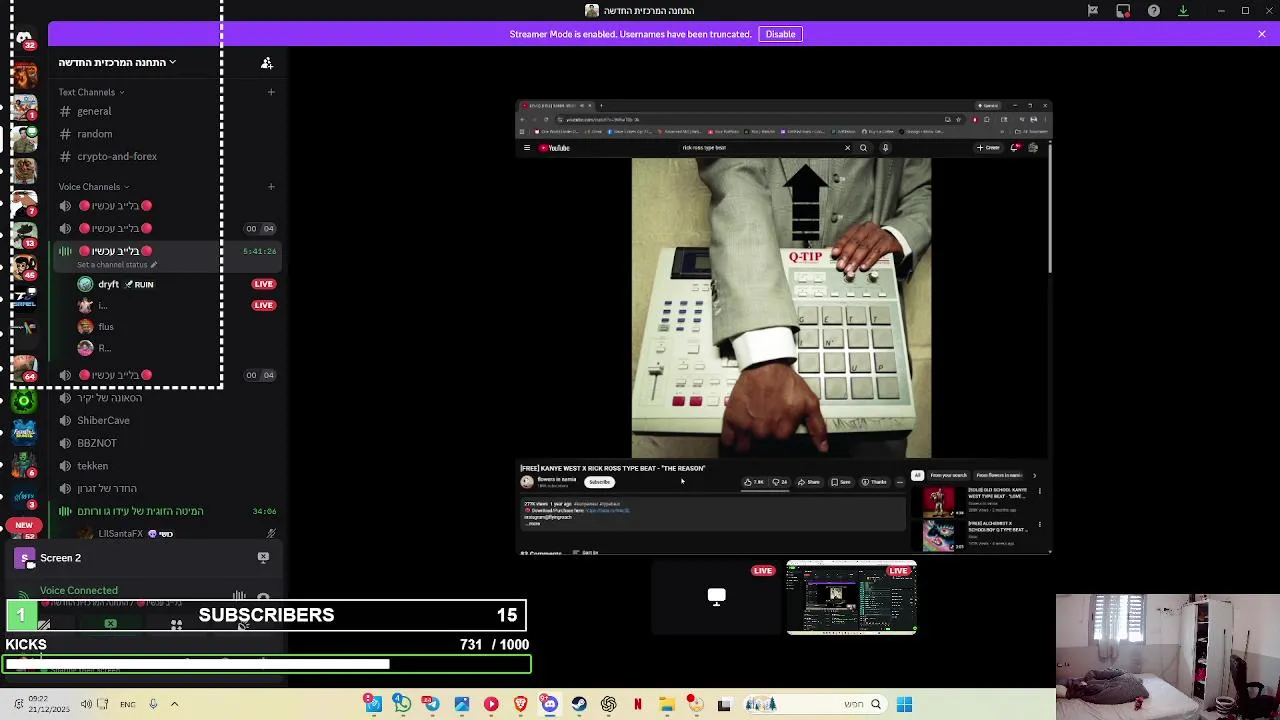Add a channel under Voice Channels
The image size is (1280, 720).
coord(271,186)
